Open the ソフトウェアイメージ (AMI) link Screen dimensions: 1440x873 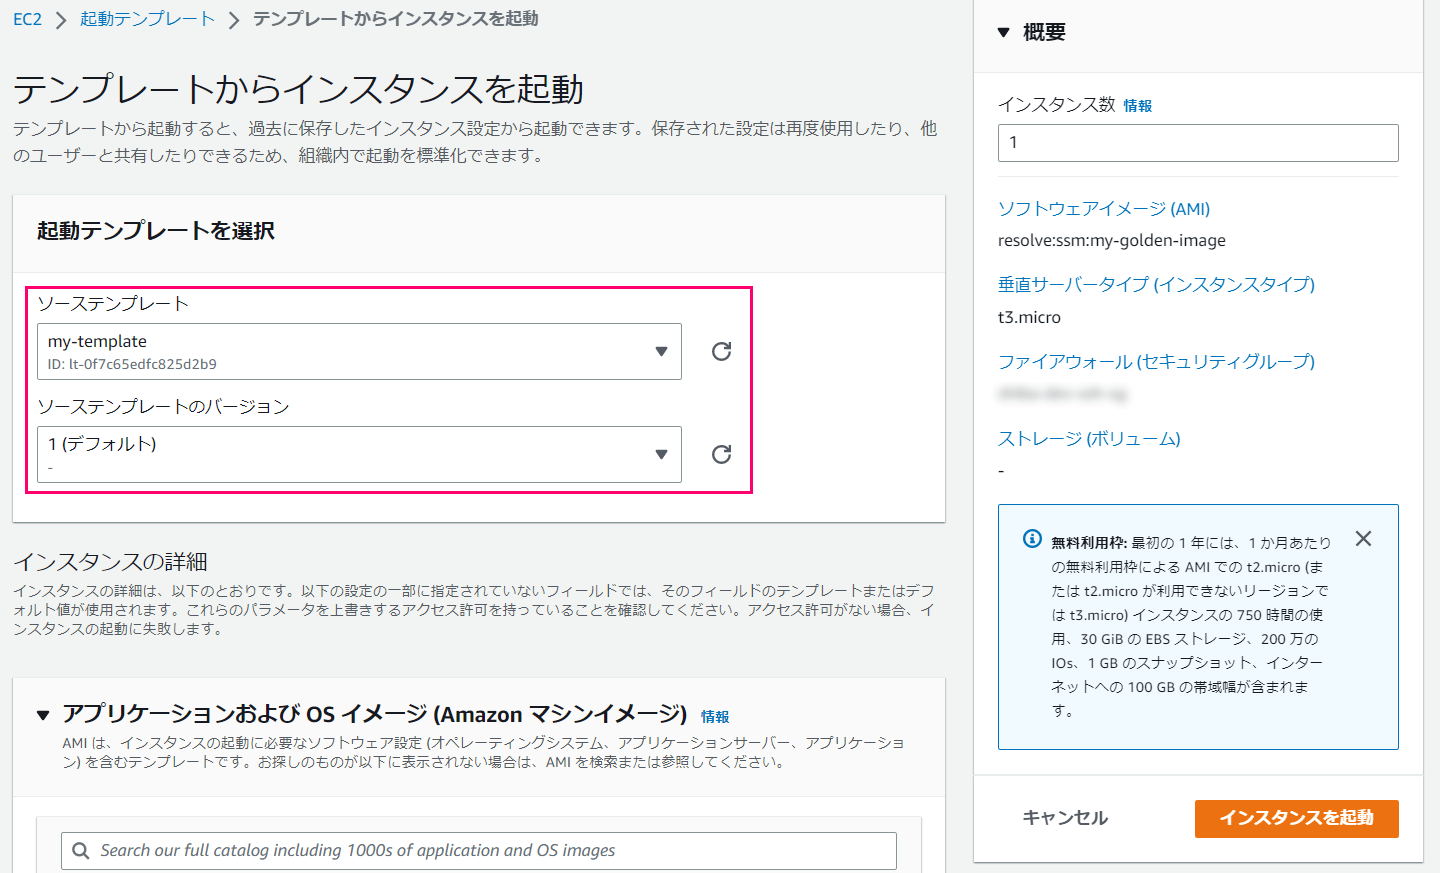[x=1103, y=208]
